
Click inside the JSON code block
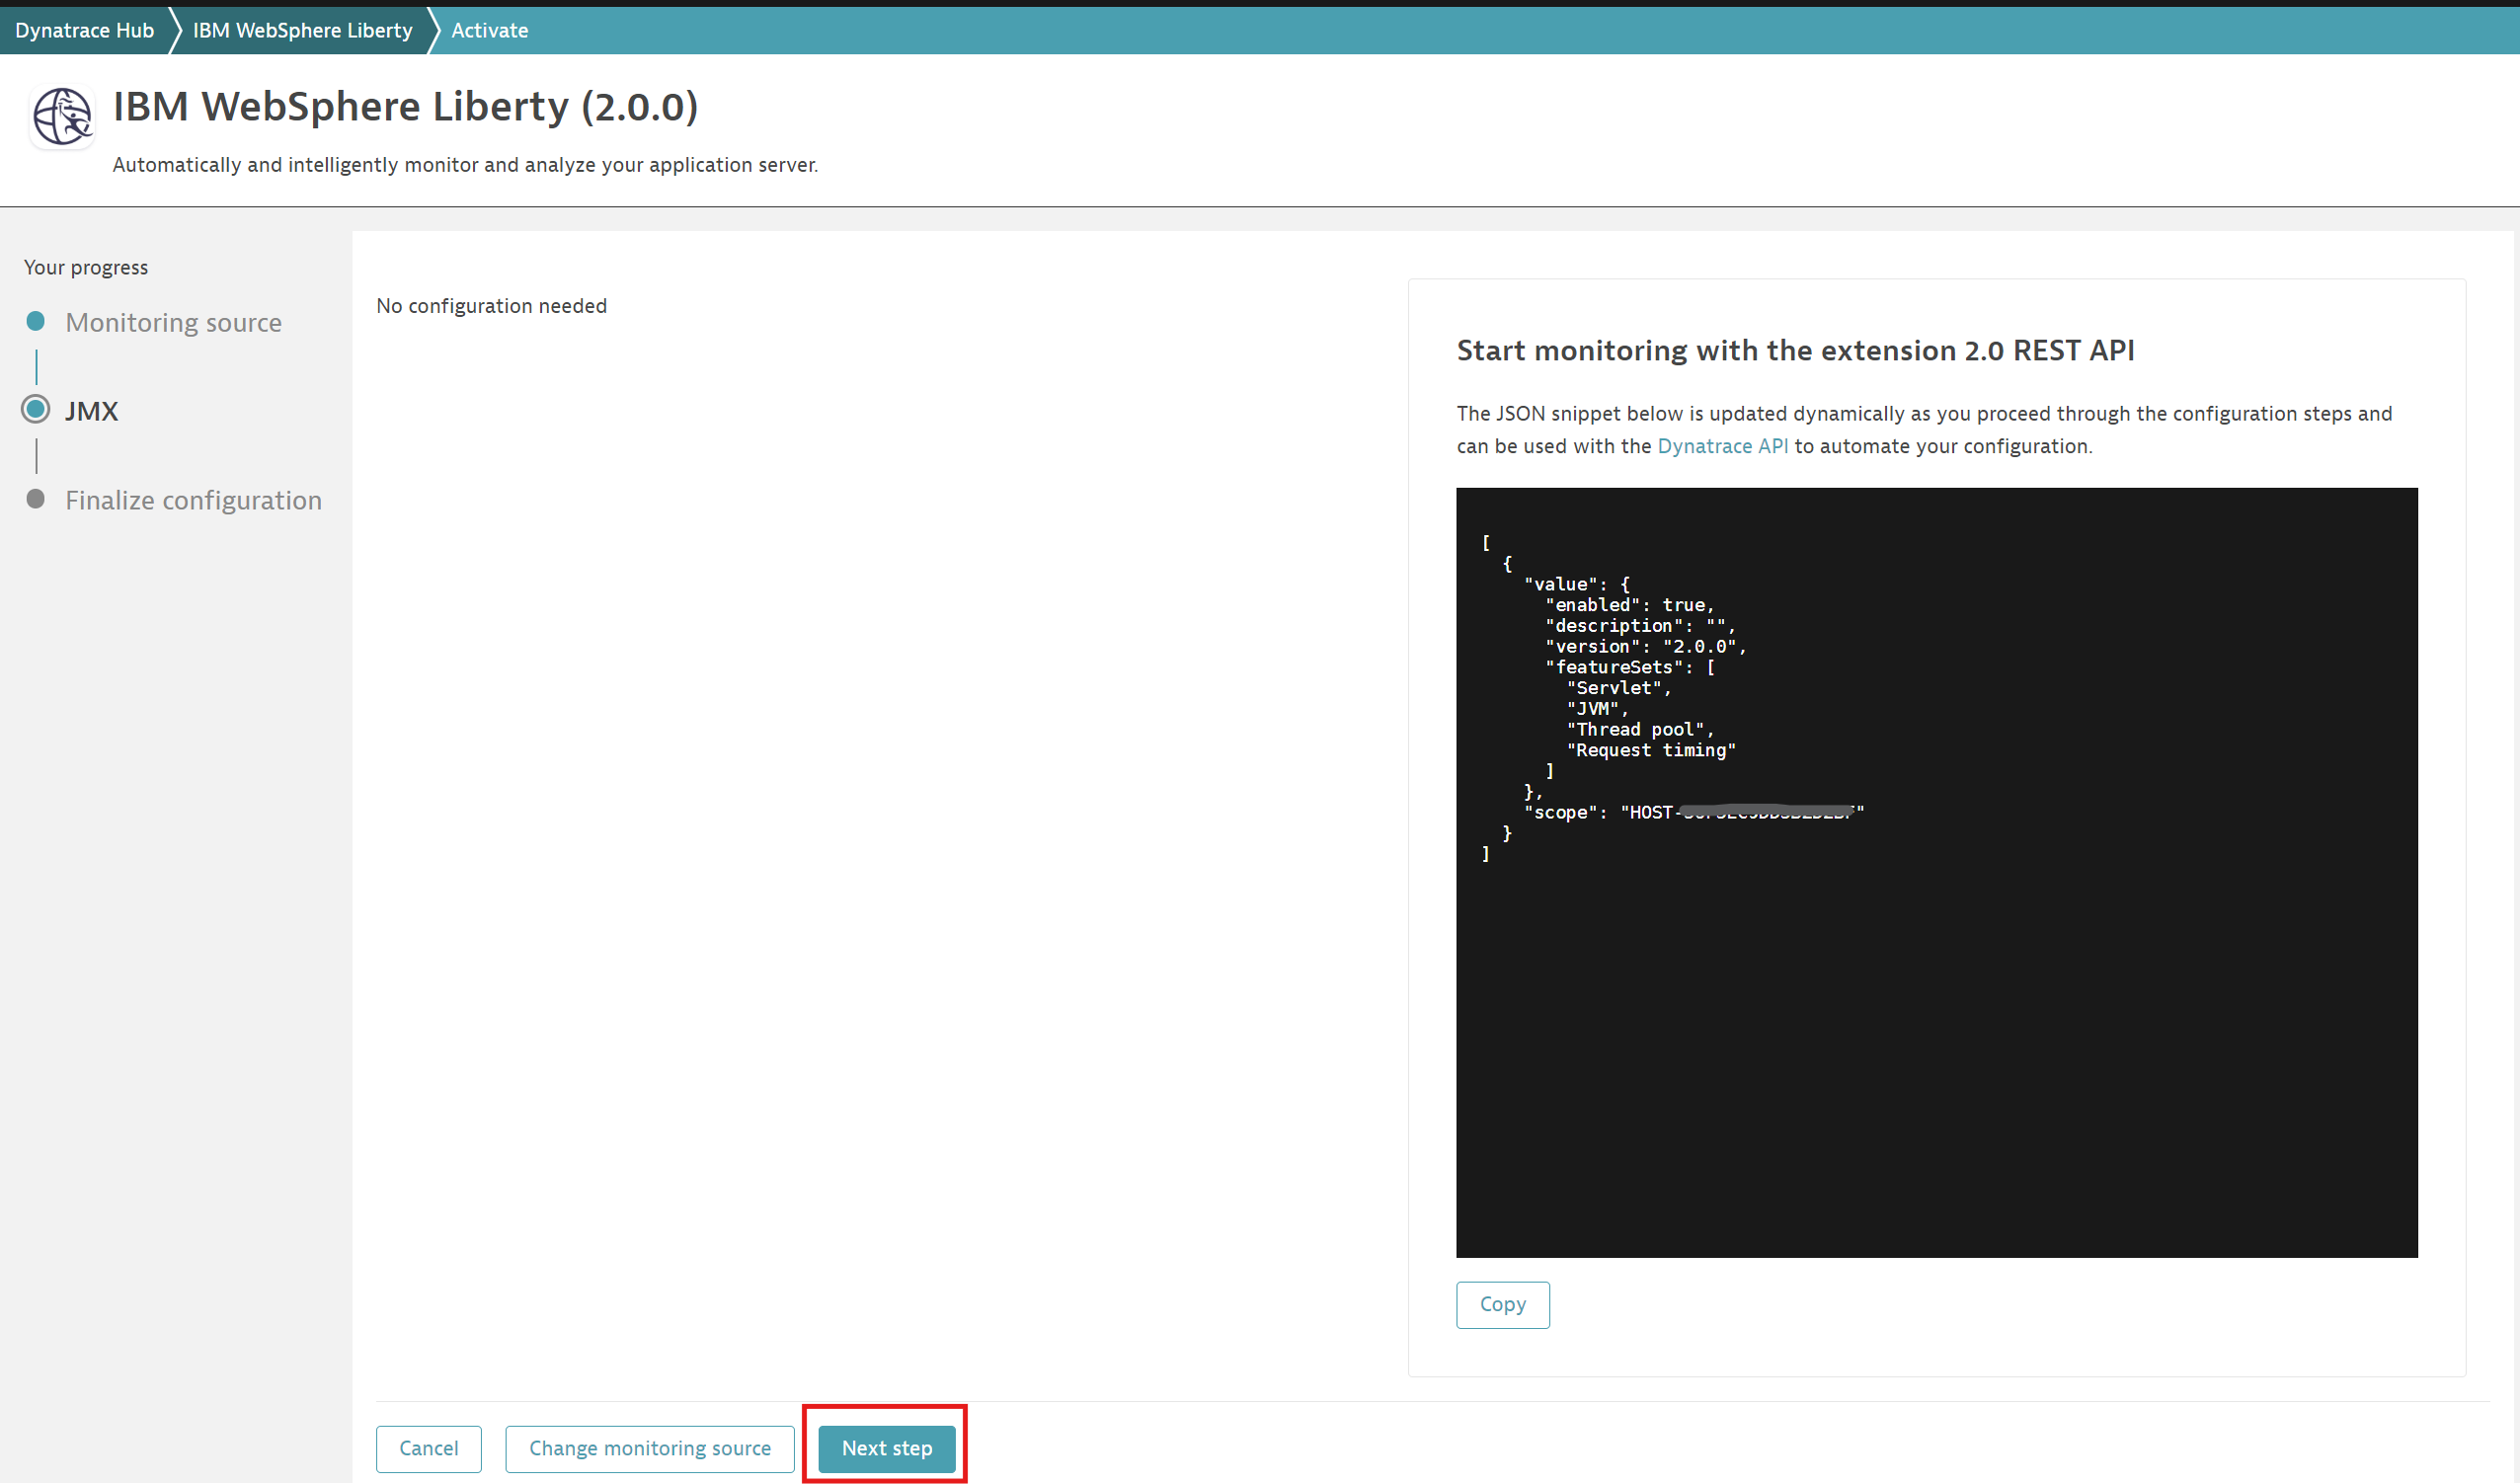tap(1936, 1000)
